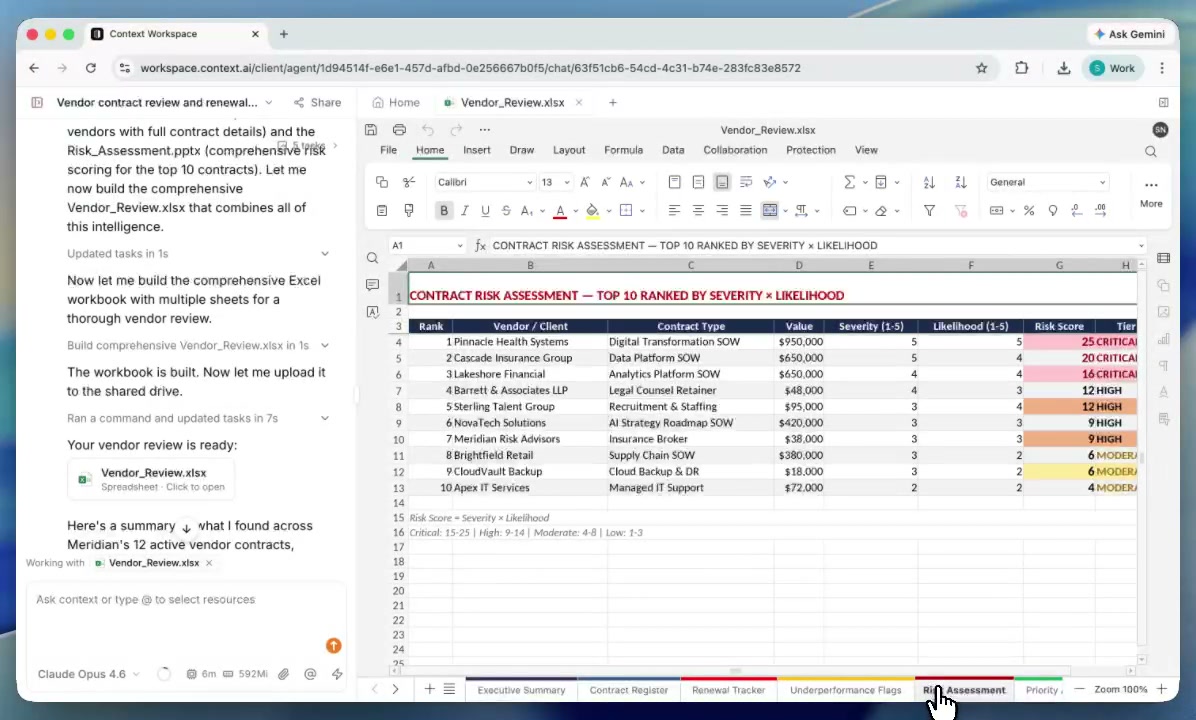The width and height of the screenshot is (1196, 720).
Task: Click the Home tab in workspace
Action: click(x=396, y=102)
